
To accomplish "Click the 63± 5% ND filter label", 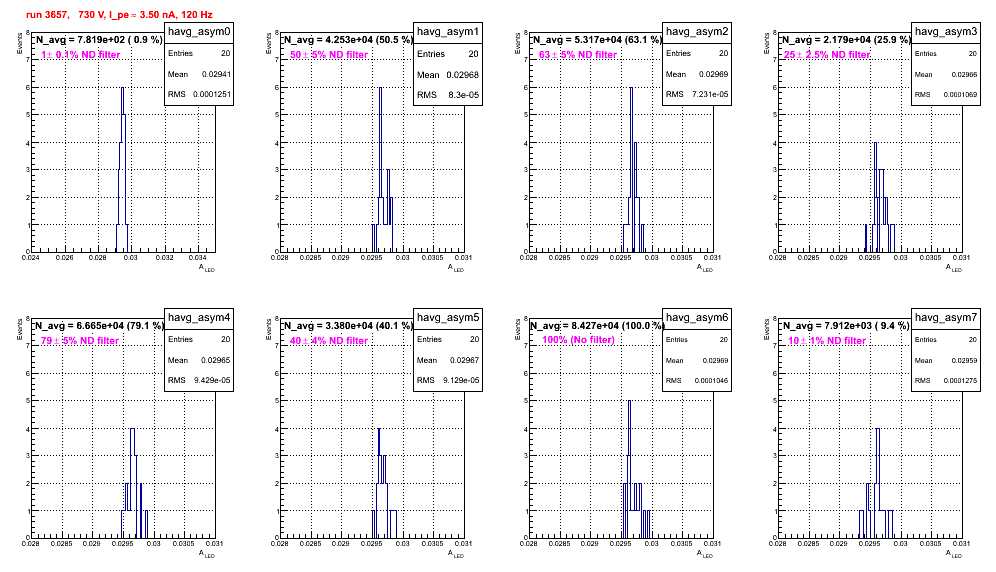I will pyautogui.click(x=578, y=55).
